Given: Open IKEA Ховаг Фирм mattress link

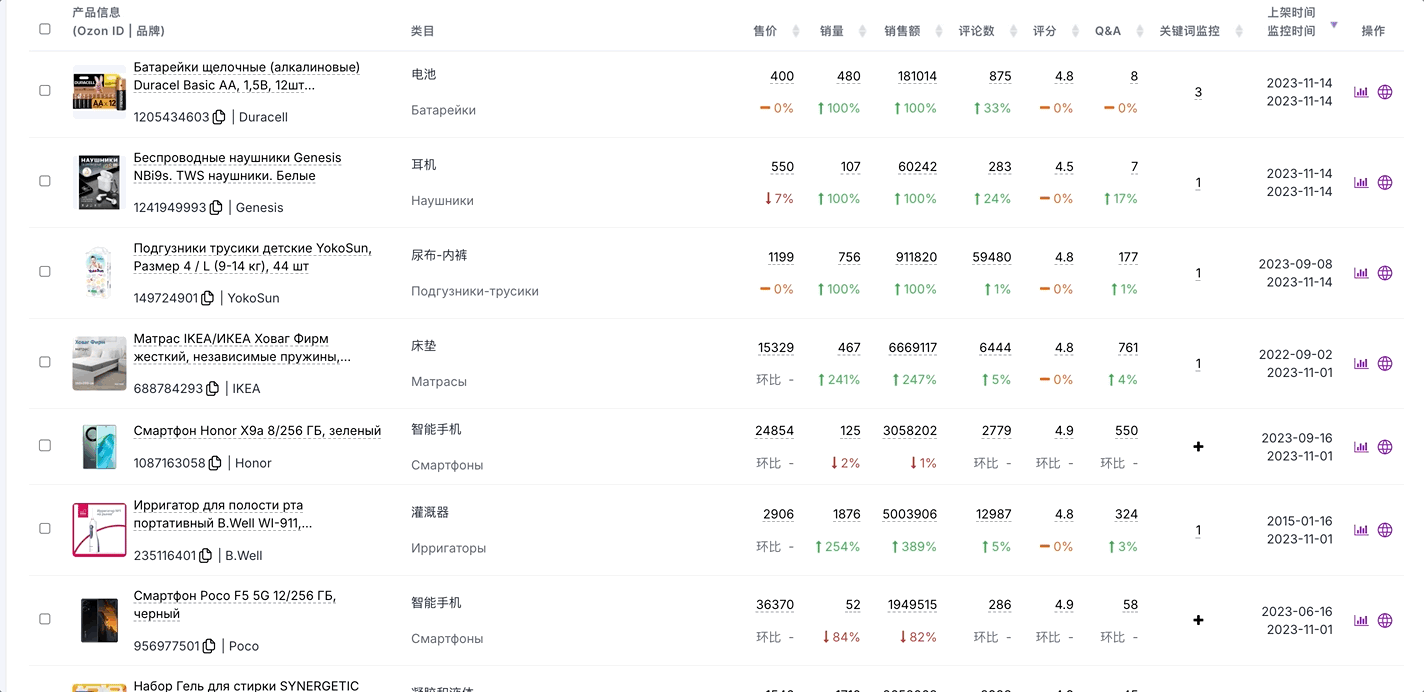Looking at the screenshot, I should click(242, 347).
